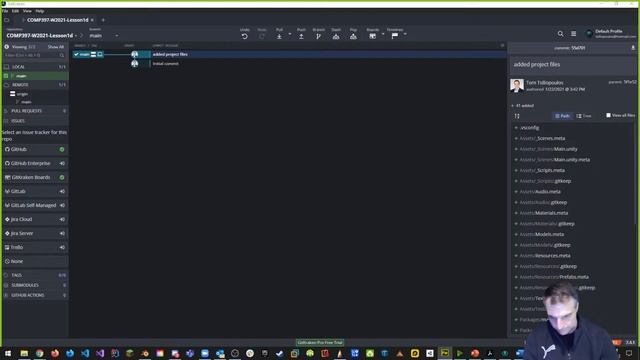Expand the SUBMODULES section

click(34, 285)
